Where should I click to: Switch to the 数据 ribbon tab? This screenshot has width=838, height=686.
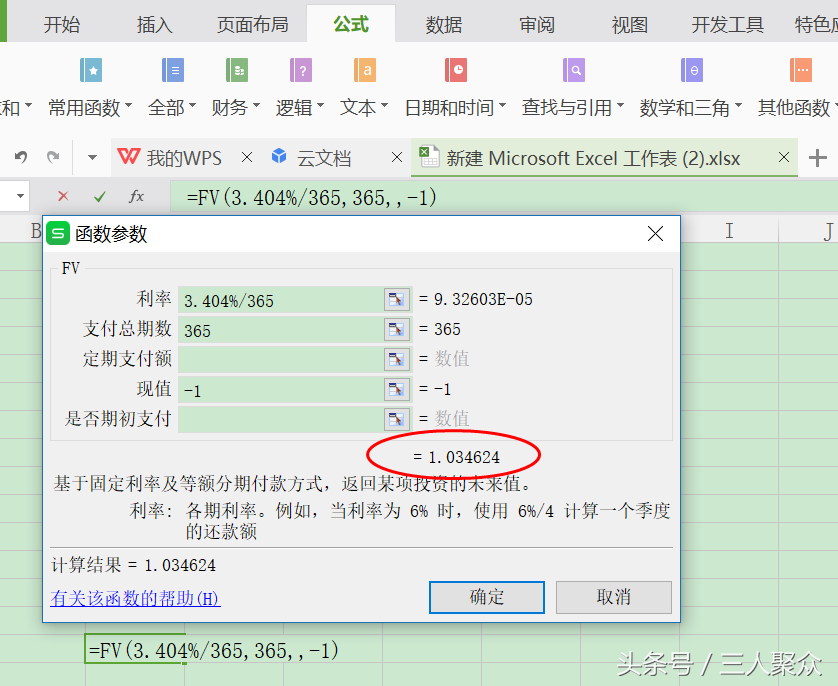coord(444,25)
